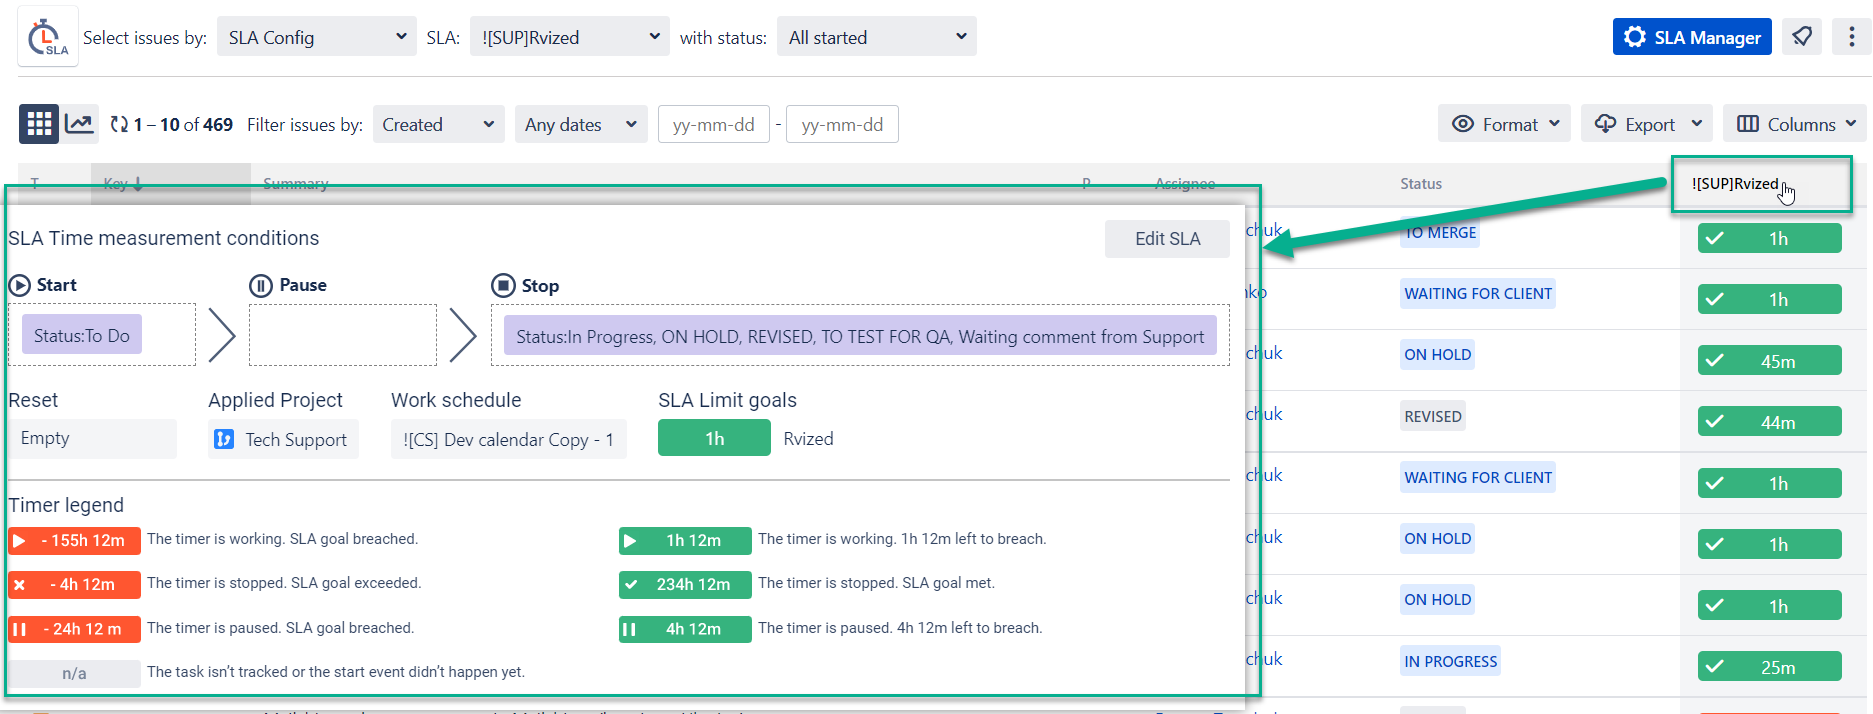The height and width of the screenshot is (714, 1873).
Task: Click the ![SUP]Rvized column header
Action: (x=1735, y=184)
